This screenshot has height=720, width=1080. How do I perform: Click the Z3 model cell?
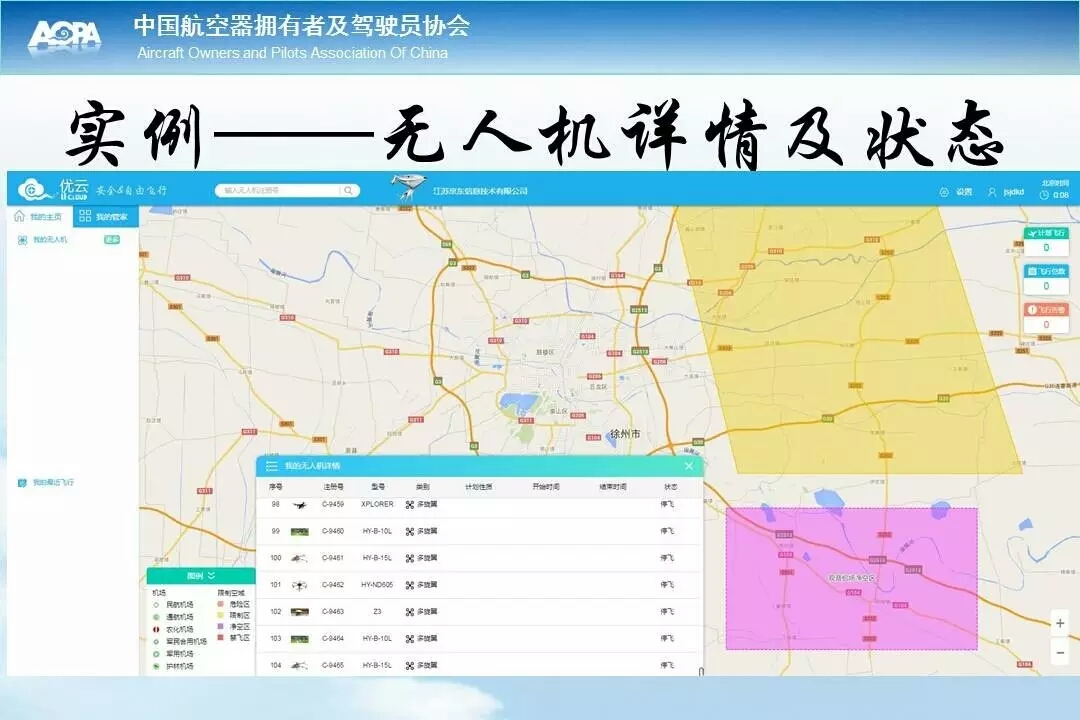pos(377,612)
